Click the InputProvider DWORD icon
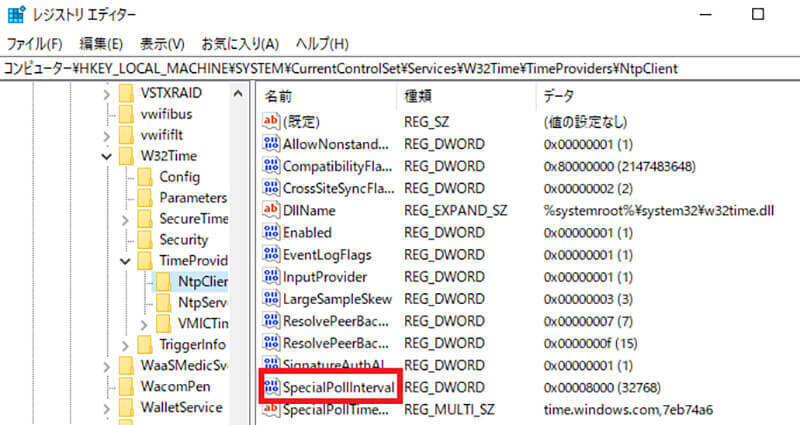This screenshot has height=425, width=800. click(x=271, y=277)
